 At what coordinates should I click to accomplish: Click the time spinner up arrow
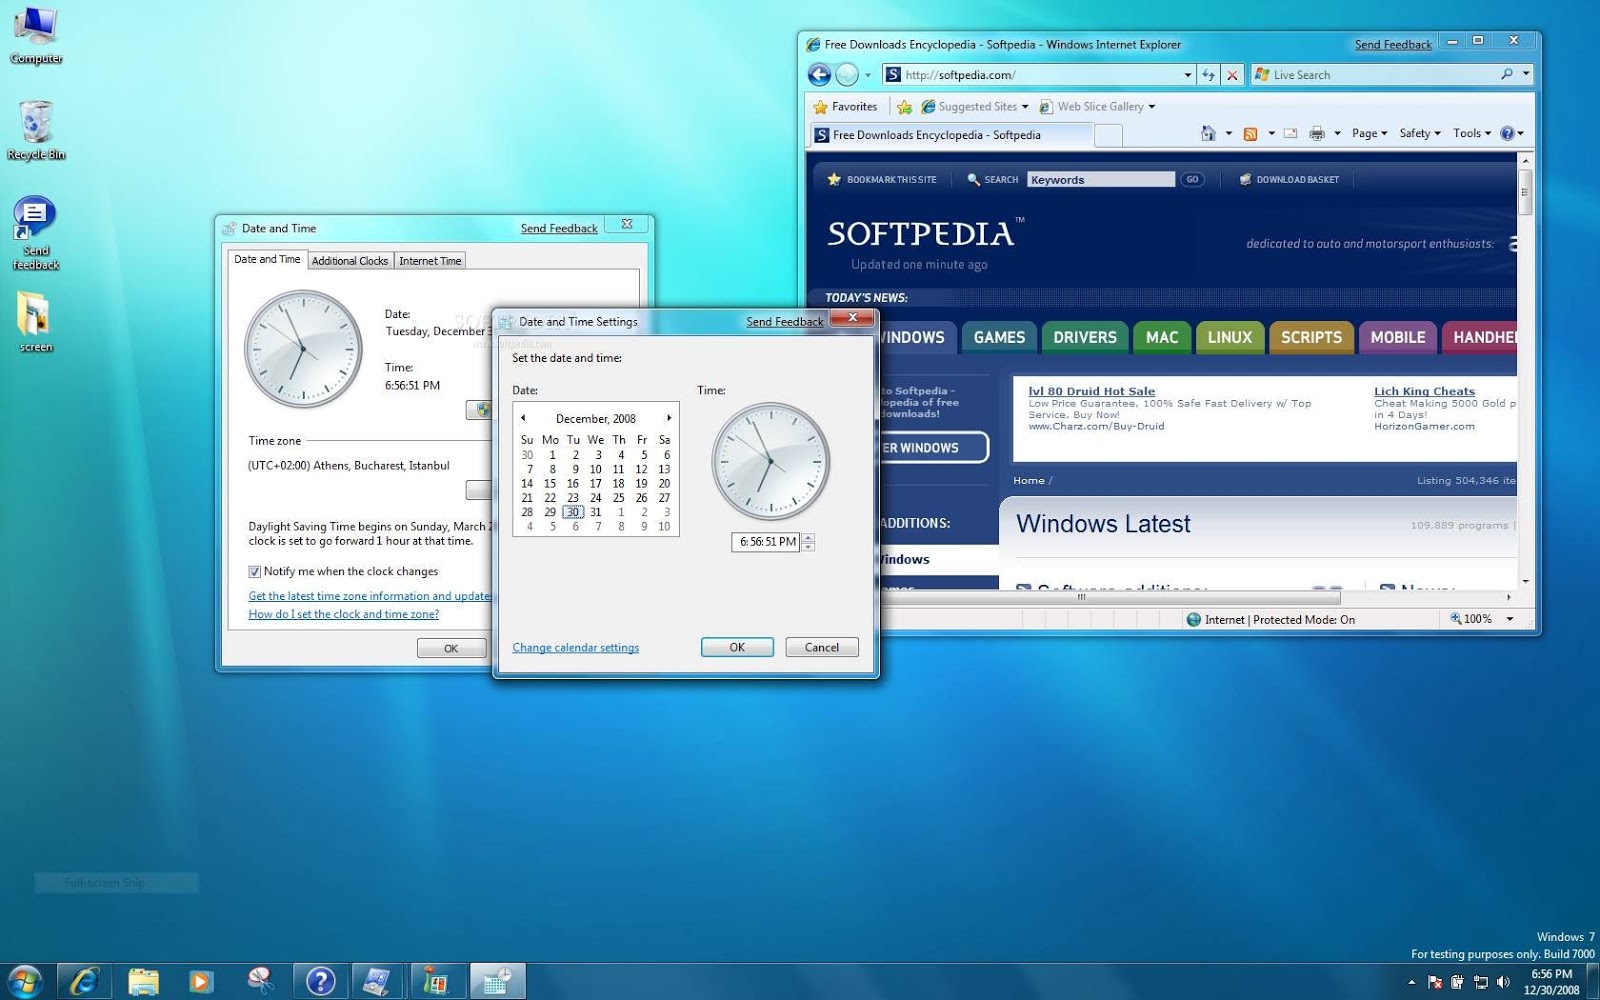point(807,537)
